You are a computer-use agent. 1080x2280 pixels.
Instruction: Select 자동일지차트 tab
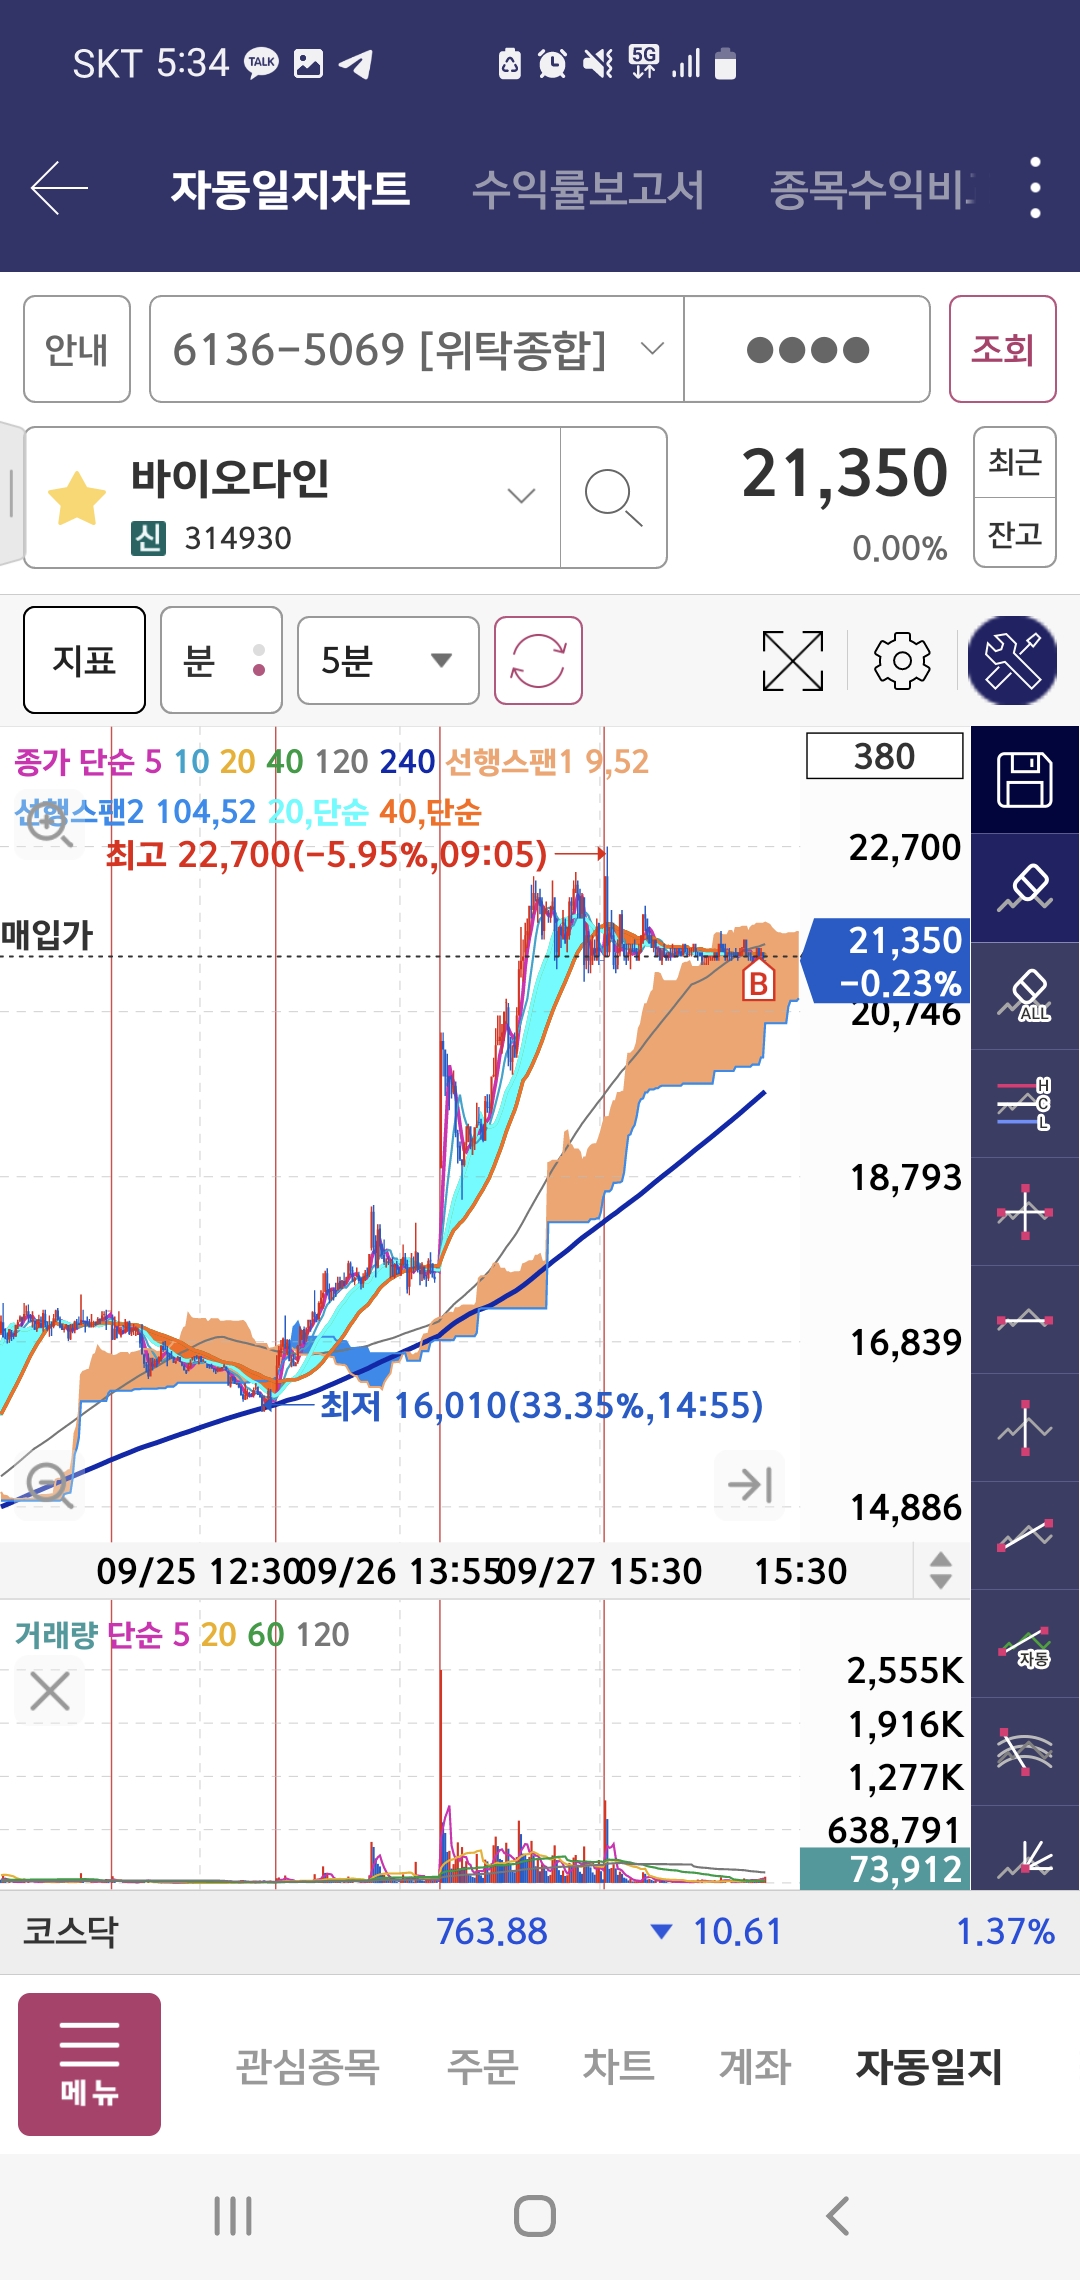pyautogui.click(x=290, y=188)
